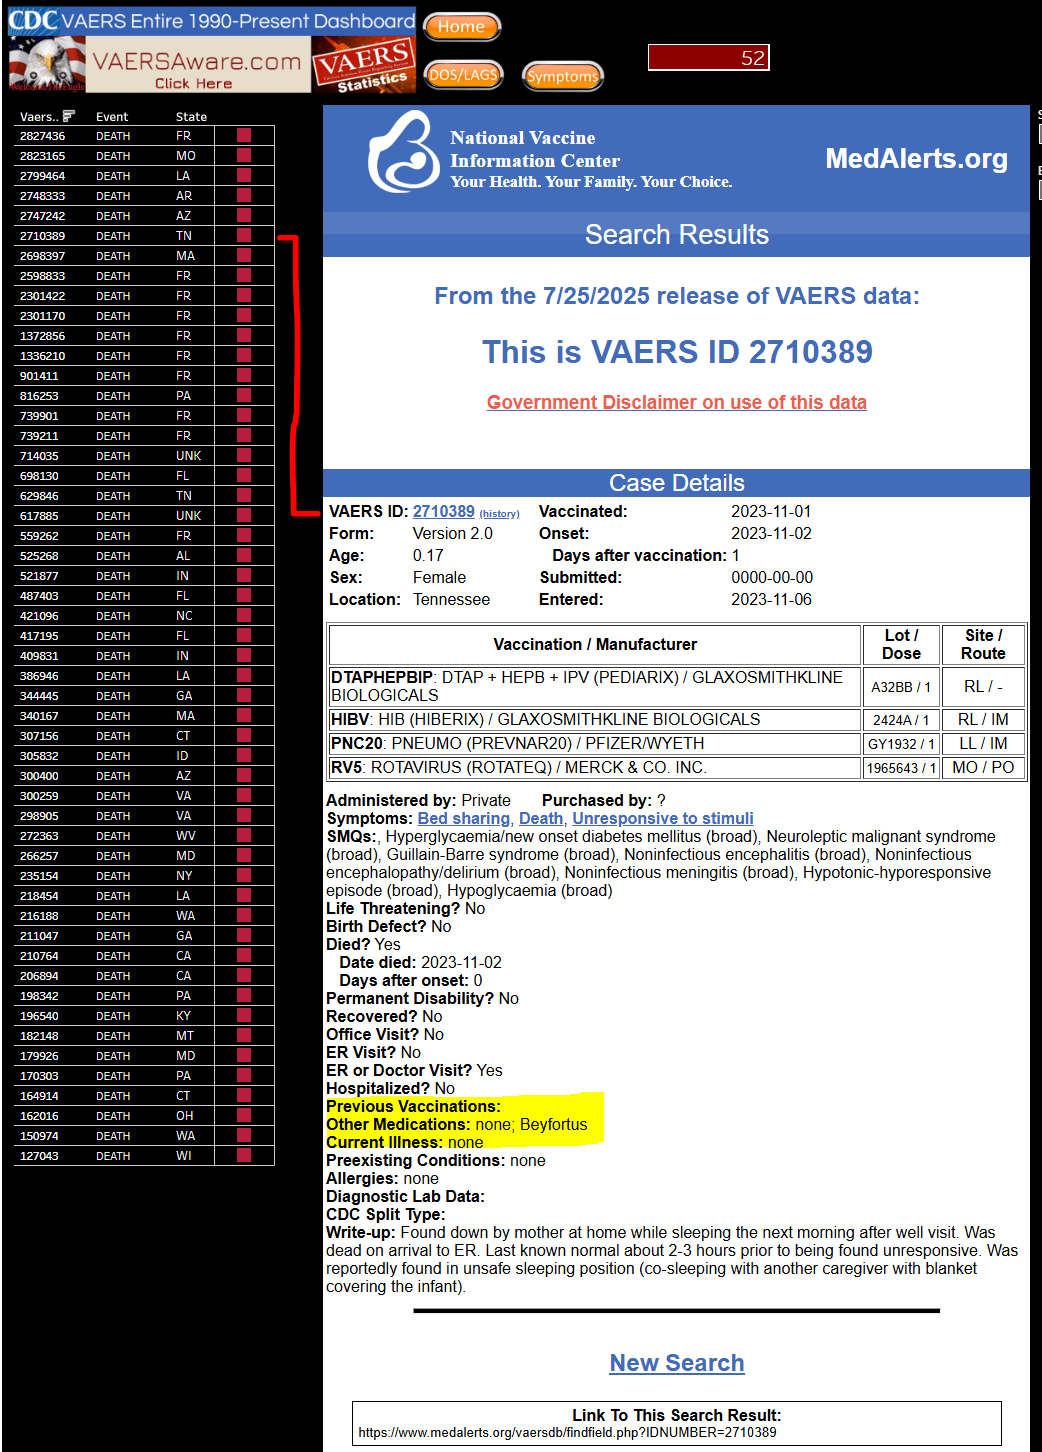Click the VAERS Statistics image
Screen dimensions: 1042x1452
click(363, 65)
